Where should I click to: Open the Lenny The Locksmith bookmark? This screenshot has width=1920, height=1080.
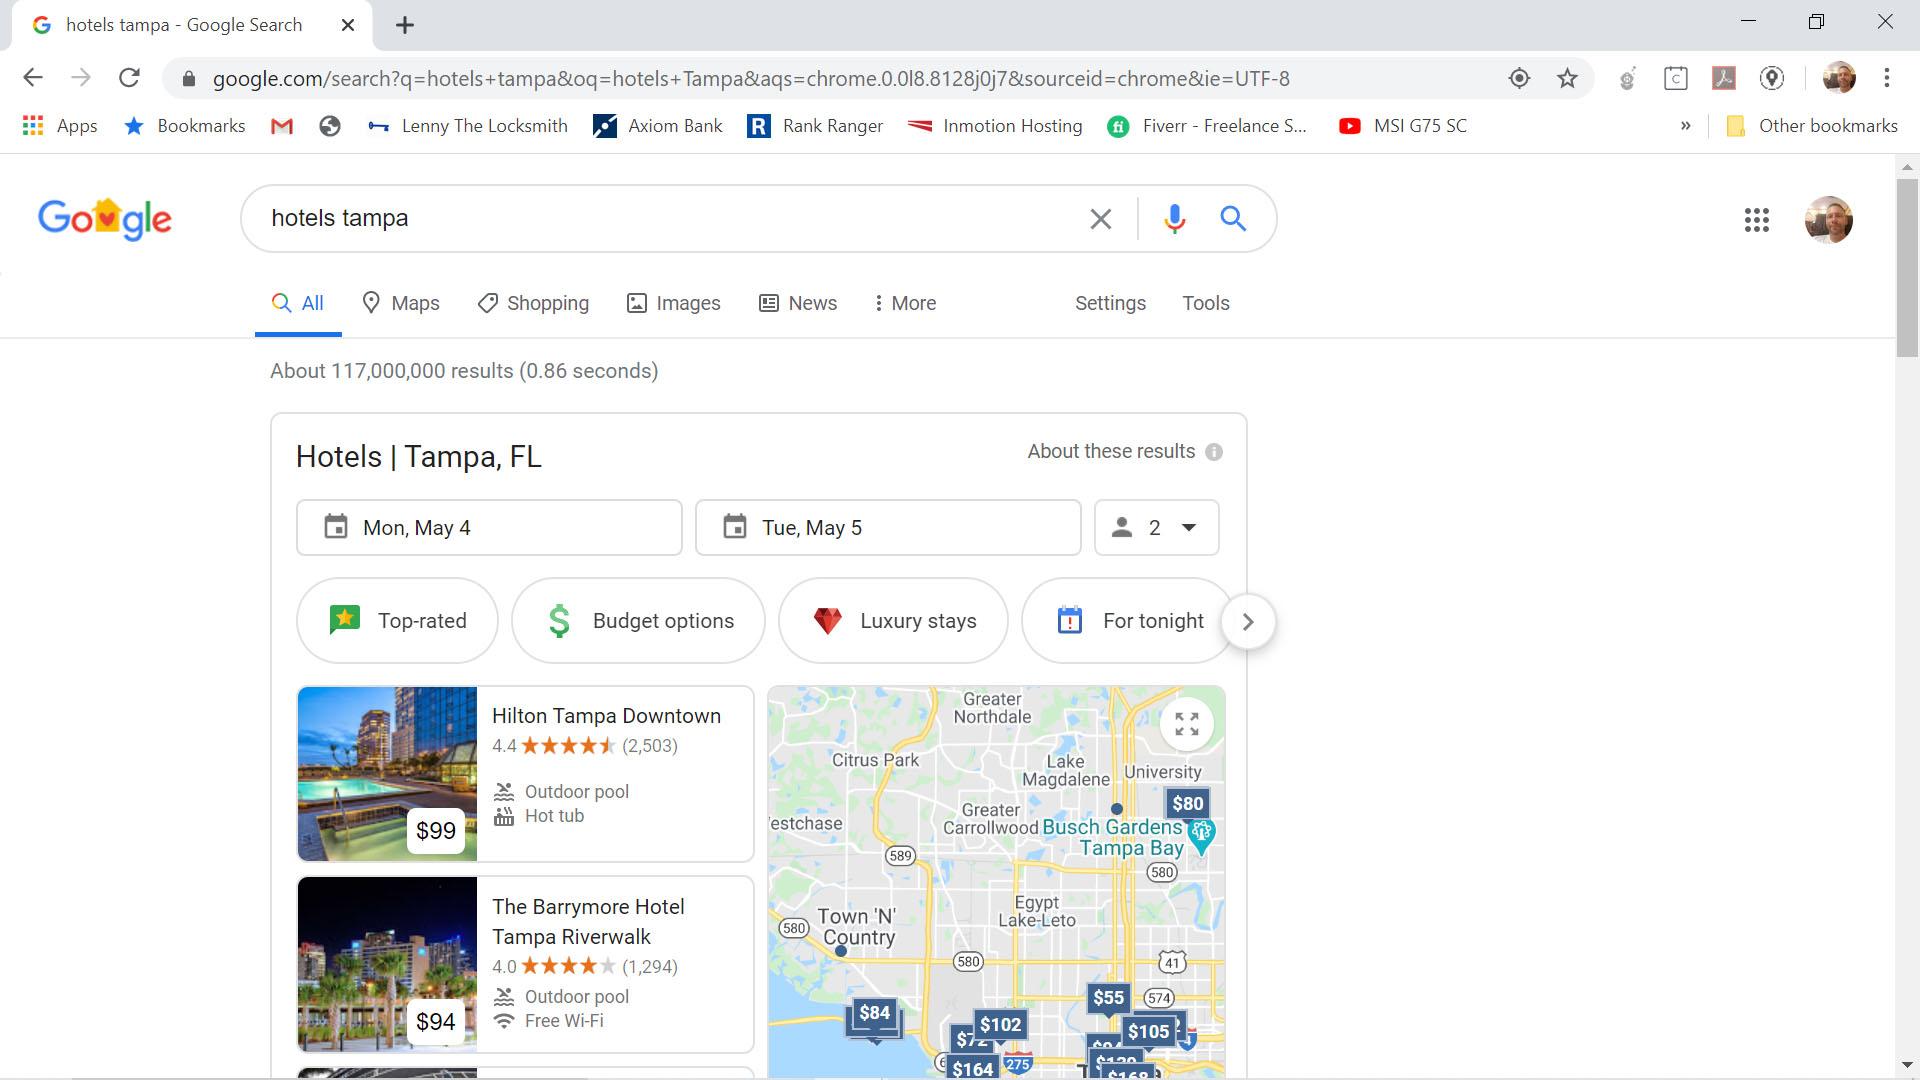pyautogui.click(x=467, y=126)
